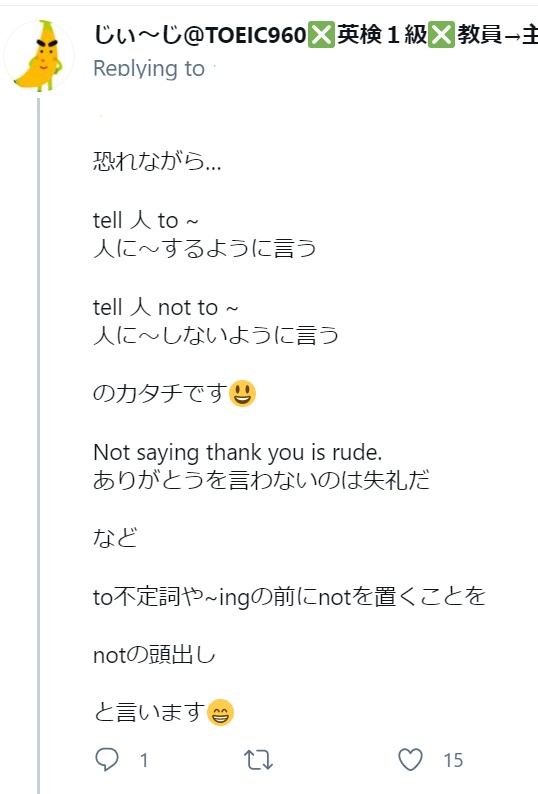
Task: Click the 'Replying to' link
Action: click(x=149, y=68)
